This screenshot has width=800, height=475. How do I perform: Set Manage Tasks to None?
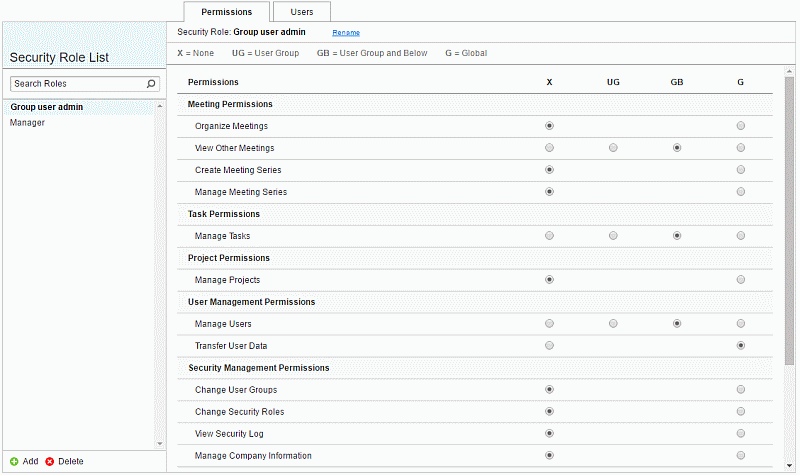549,236
